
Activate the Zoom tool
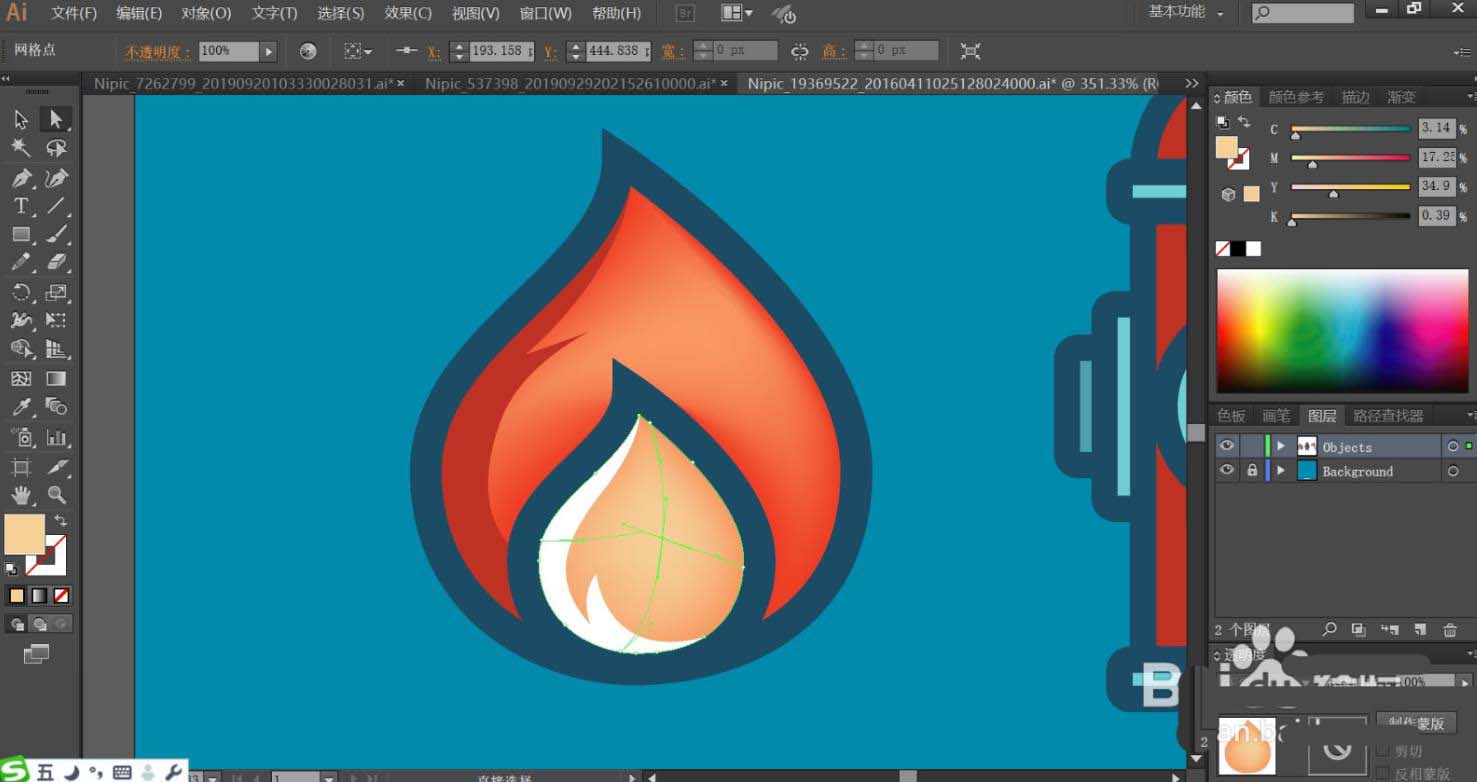point(56,495)
